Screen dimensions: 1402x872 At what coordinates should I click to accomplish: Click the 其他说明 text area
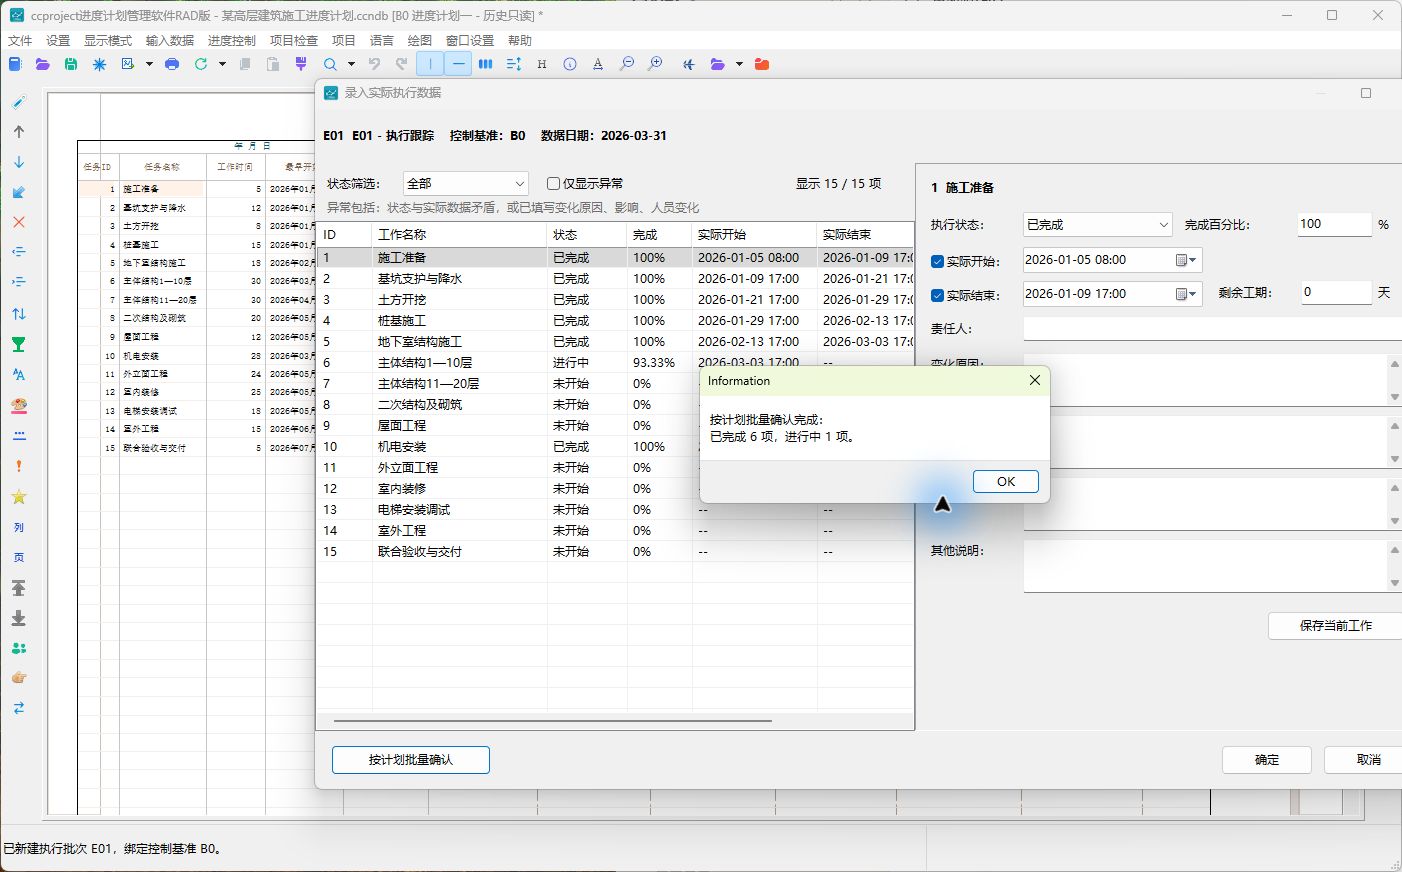(x=1206, y=566)
